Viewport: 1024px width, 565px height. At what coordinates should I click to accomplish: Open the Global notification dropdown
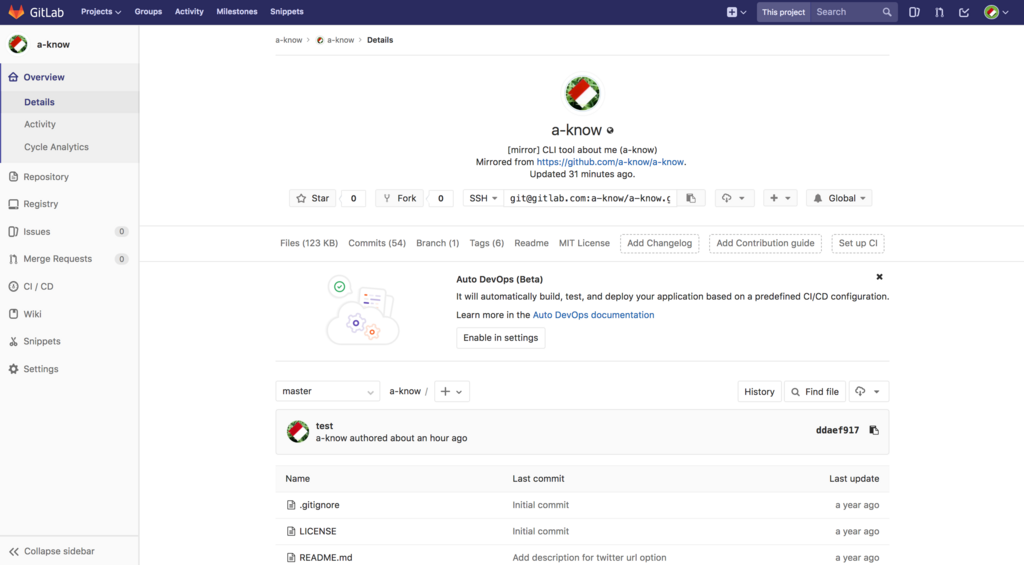click(839, 198)
